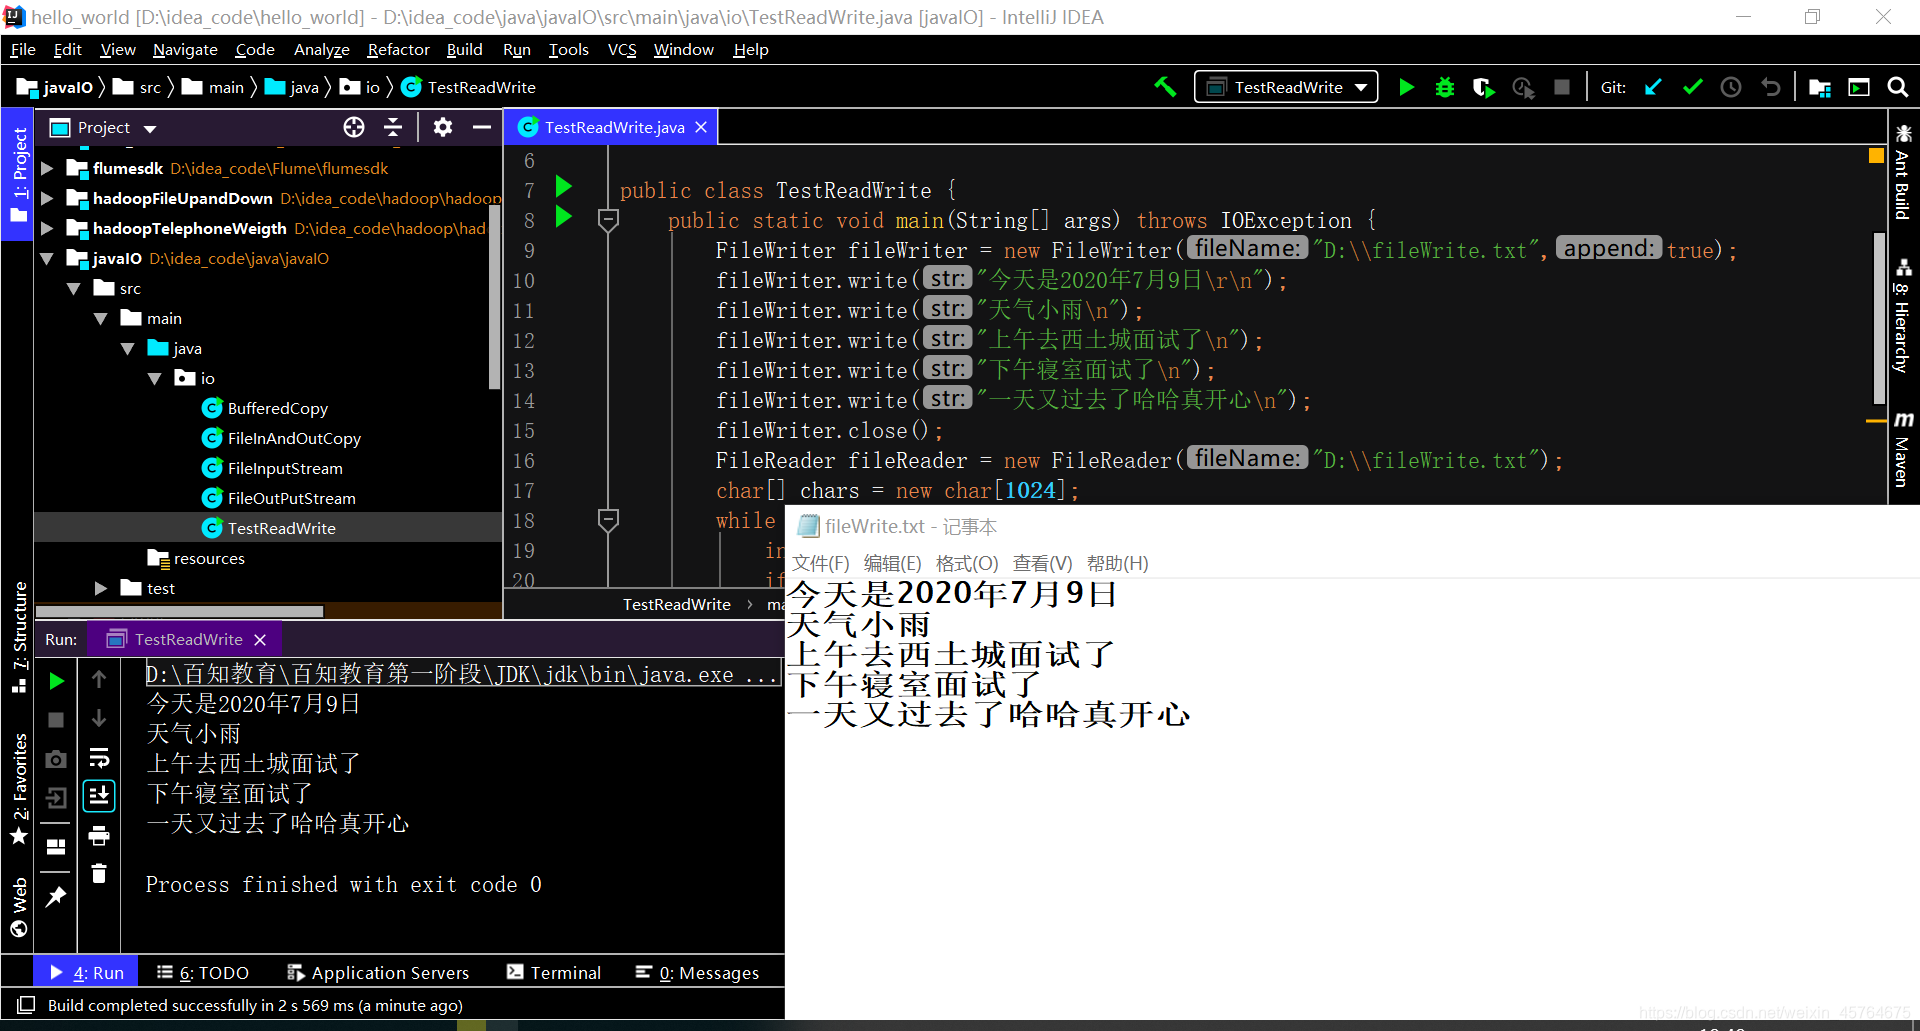Open the Refactor menu
This screenshot has height=1031, width=1920.
point(398,50)
